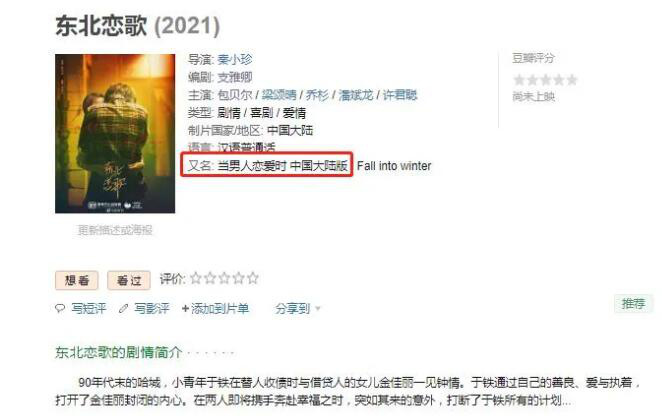This screenshot has width=662, height=420.
Task: Click the plus icon for 添加到片单
Action: 185,309
